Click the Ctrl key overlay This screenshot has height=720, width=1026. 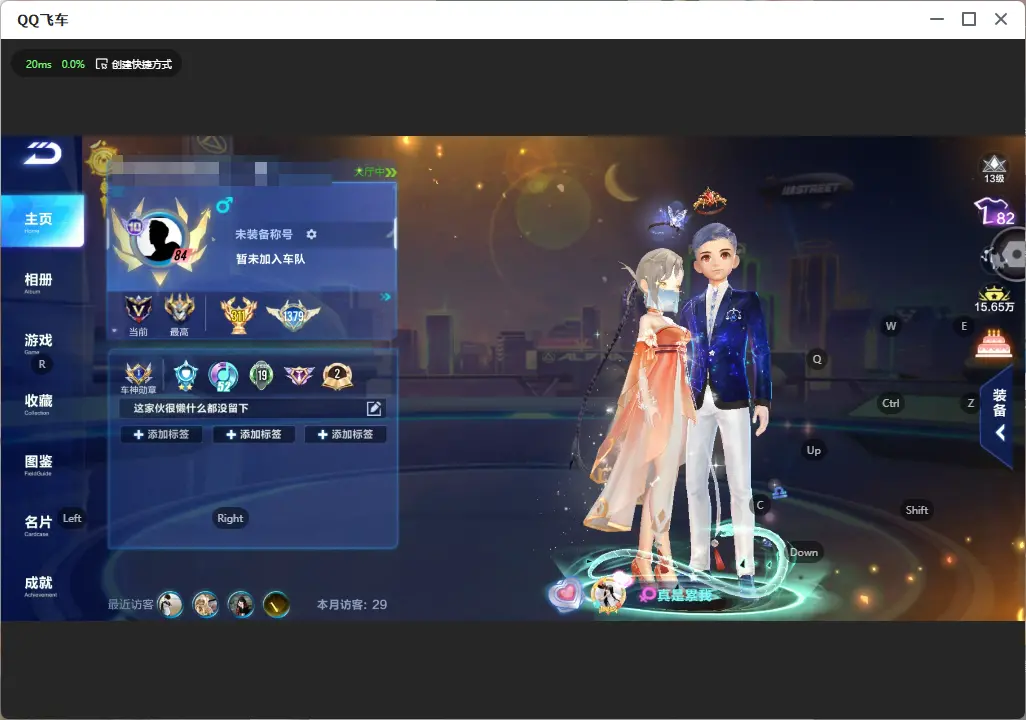pyautogui.click(x=891, y=403)
